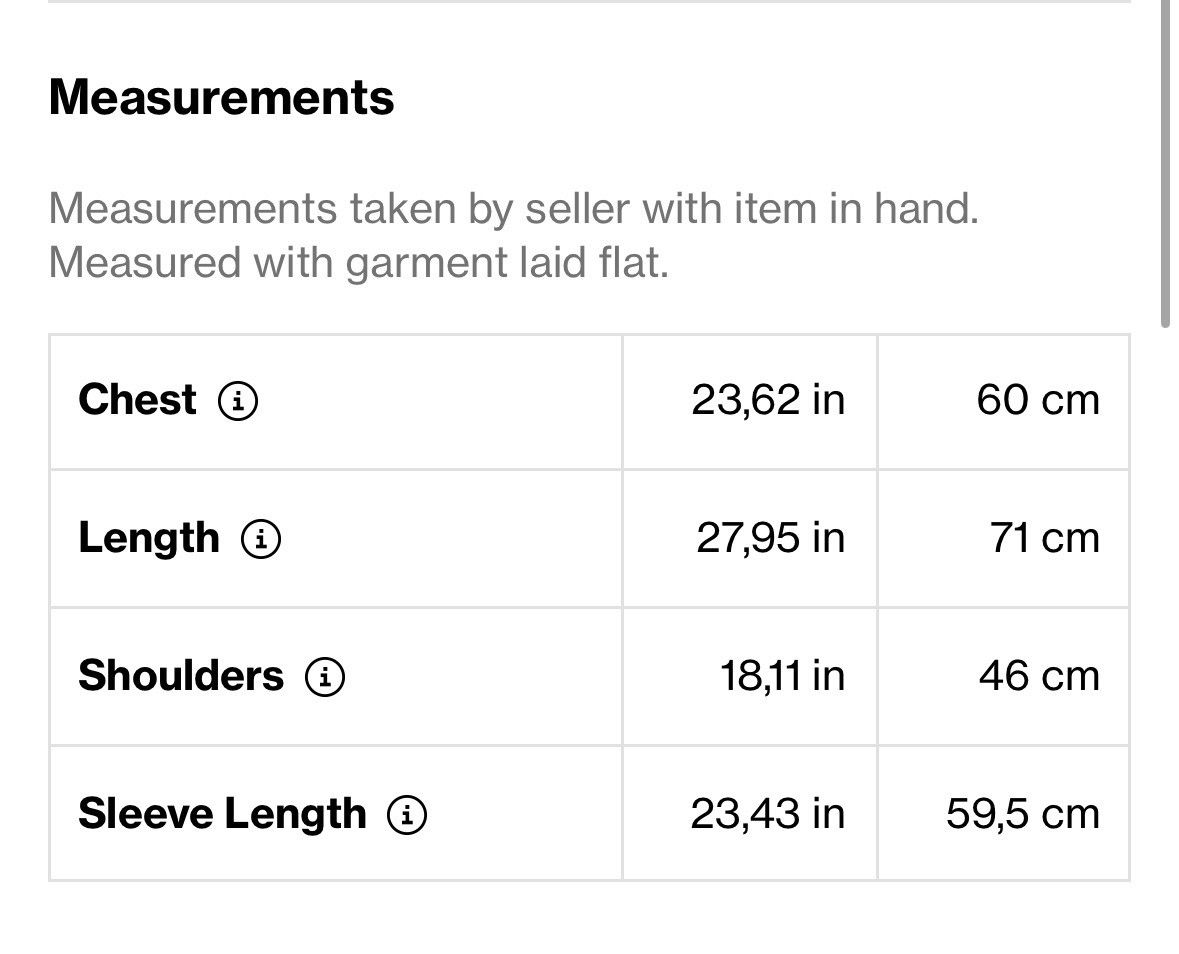
Task: Click the 'Measured with garment laid flat' text
Action: pyautogui.click(x=359, y=263)
